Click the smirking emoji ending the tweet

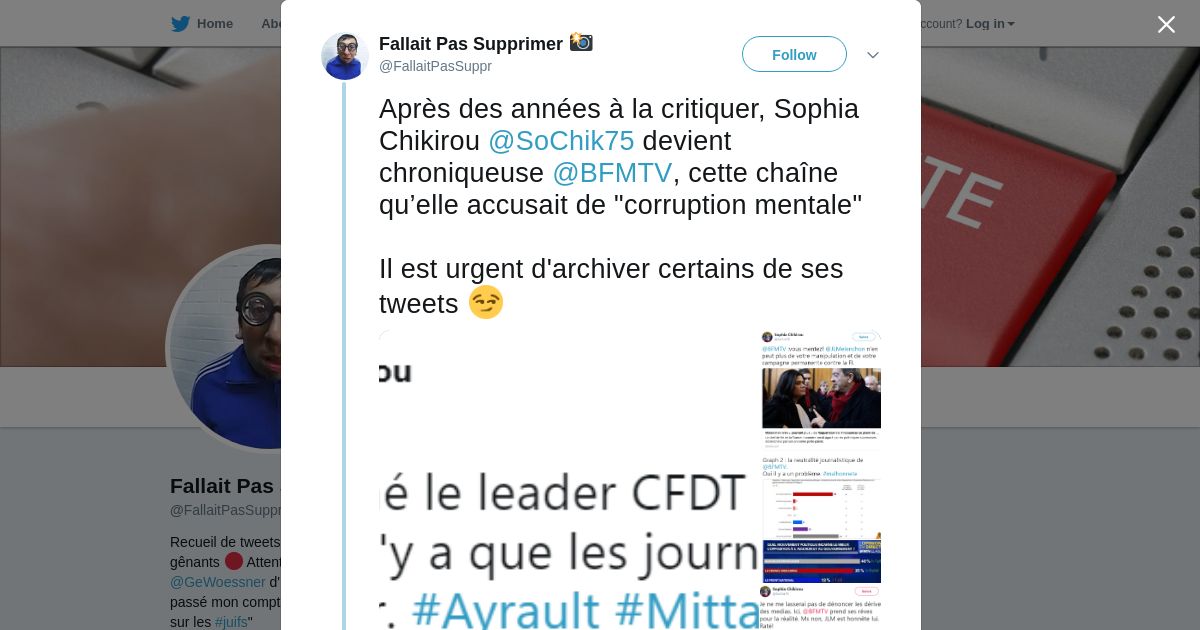[x=486, y=302]
